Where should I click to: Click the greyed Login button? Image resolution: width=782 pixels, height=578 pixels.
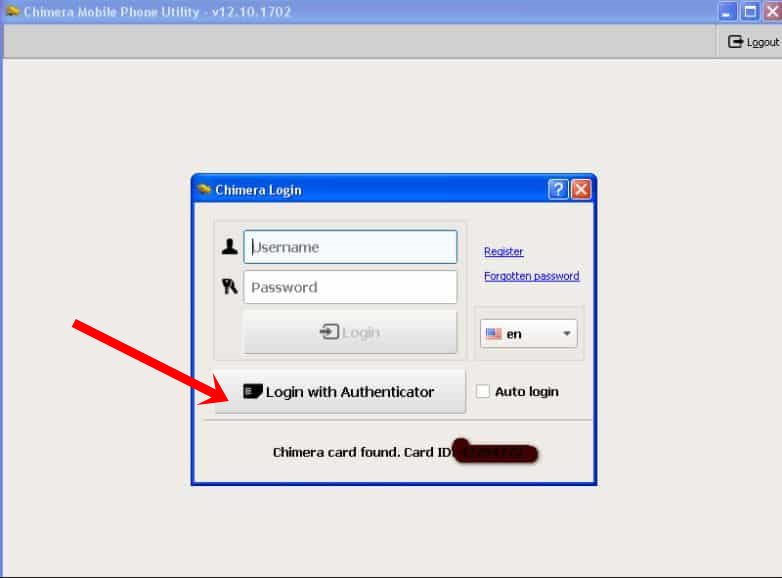coord(350,332)
